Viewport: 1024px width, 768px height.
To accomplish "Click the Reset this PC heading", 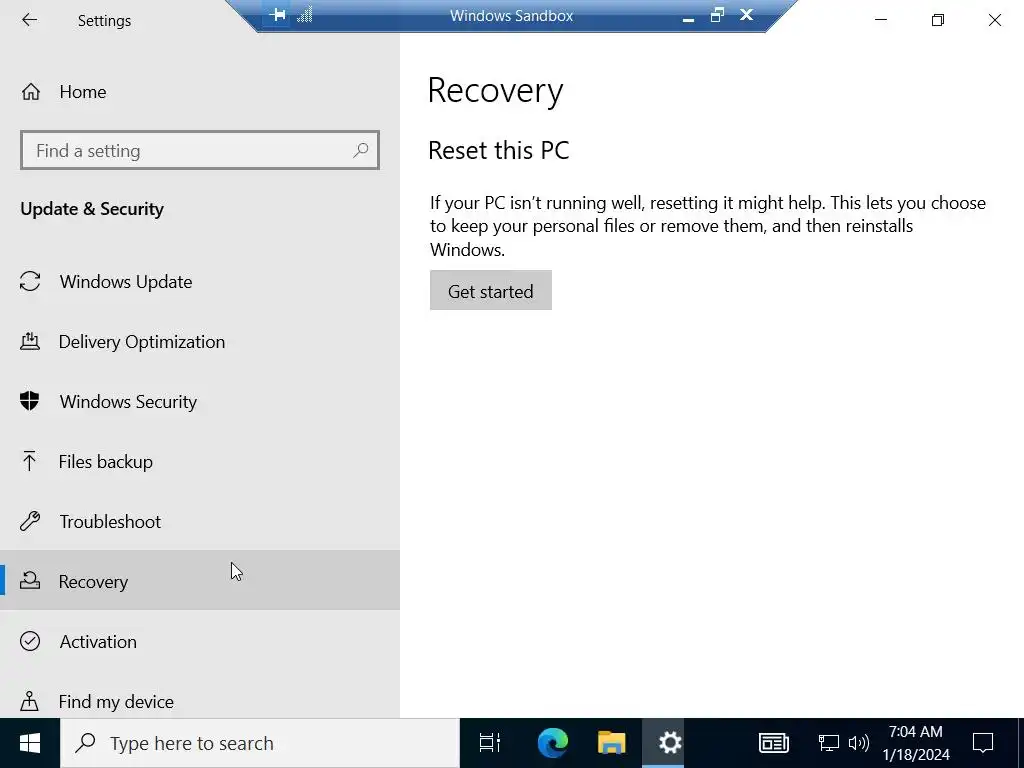I will point(499,150).
